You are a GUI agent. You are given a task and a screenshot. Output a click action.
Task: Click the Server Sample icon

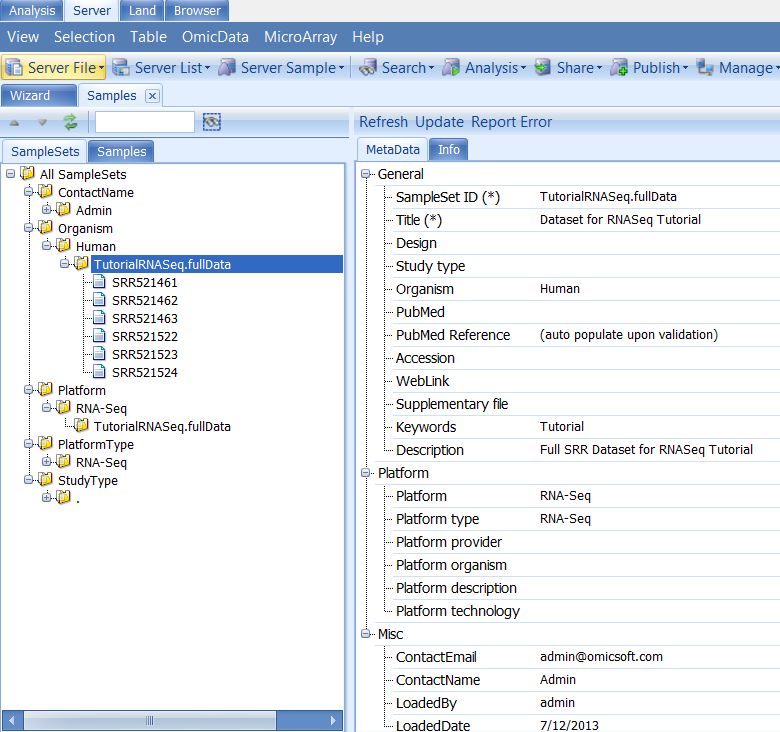pos(227,67)
